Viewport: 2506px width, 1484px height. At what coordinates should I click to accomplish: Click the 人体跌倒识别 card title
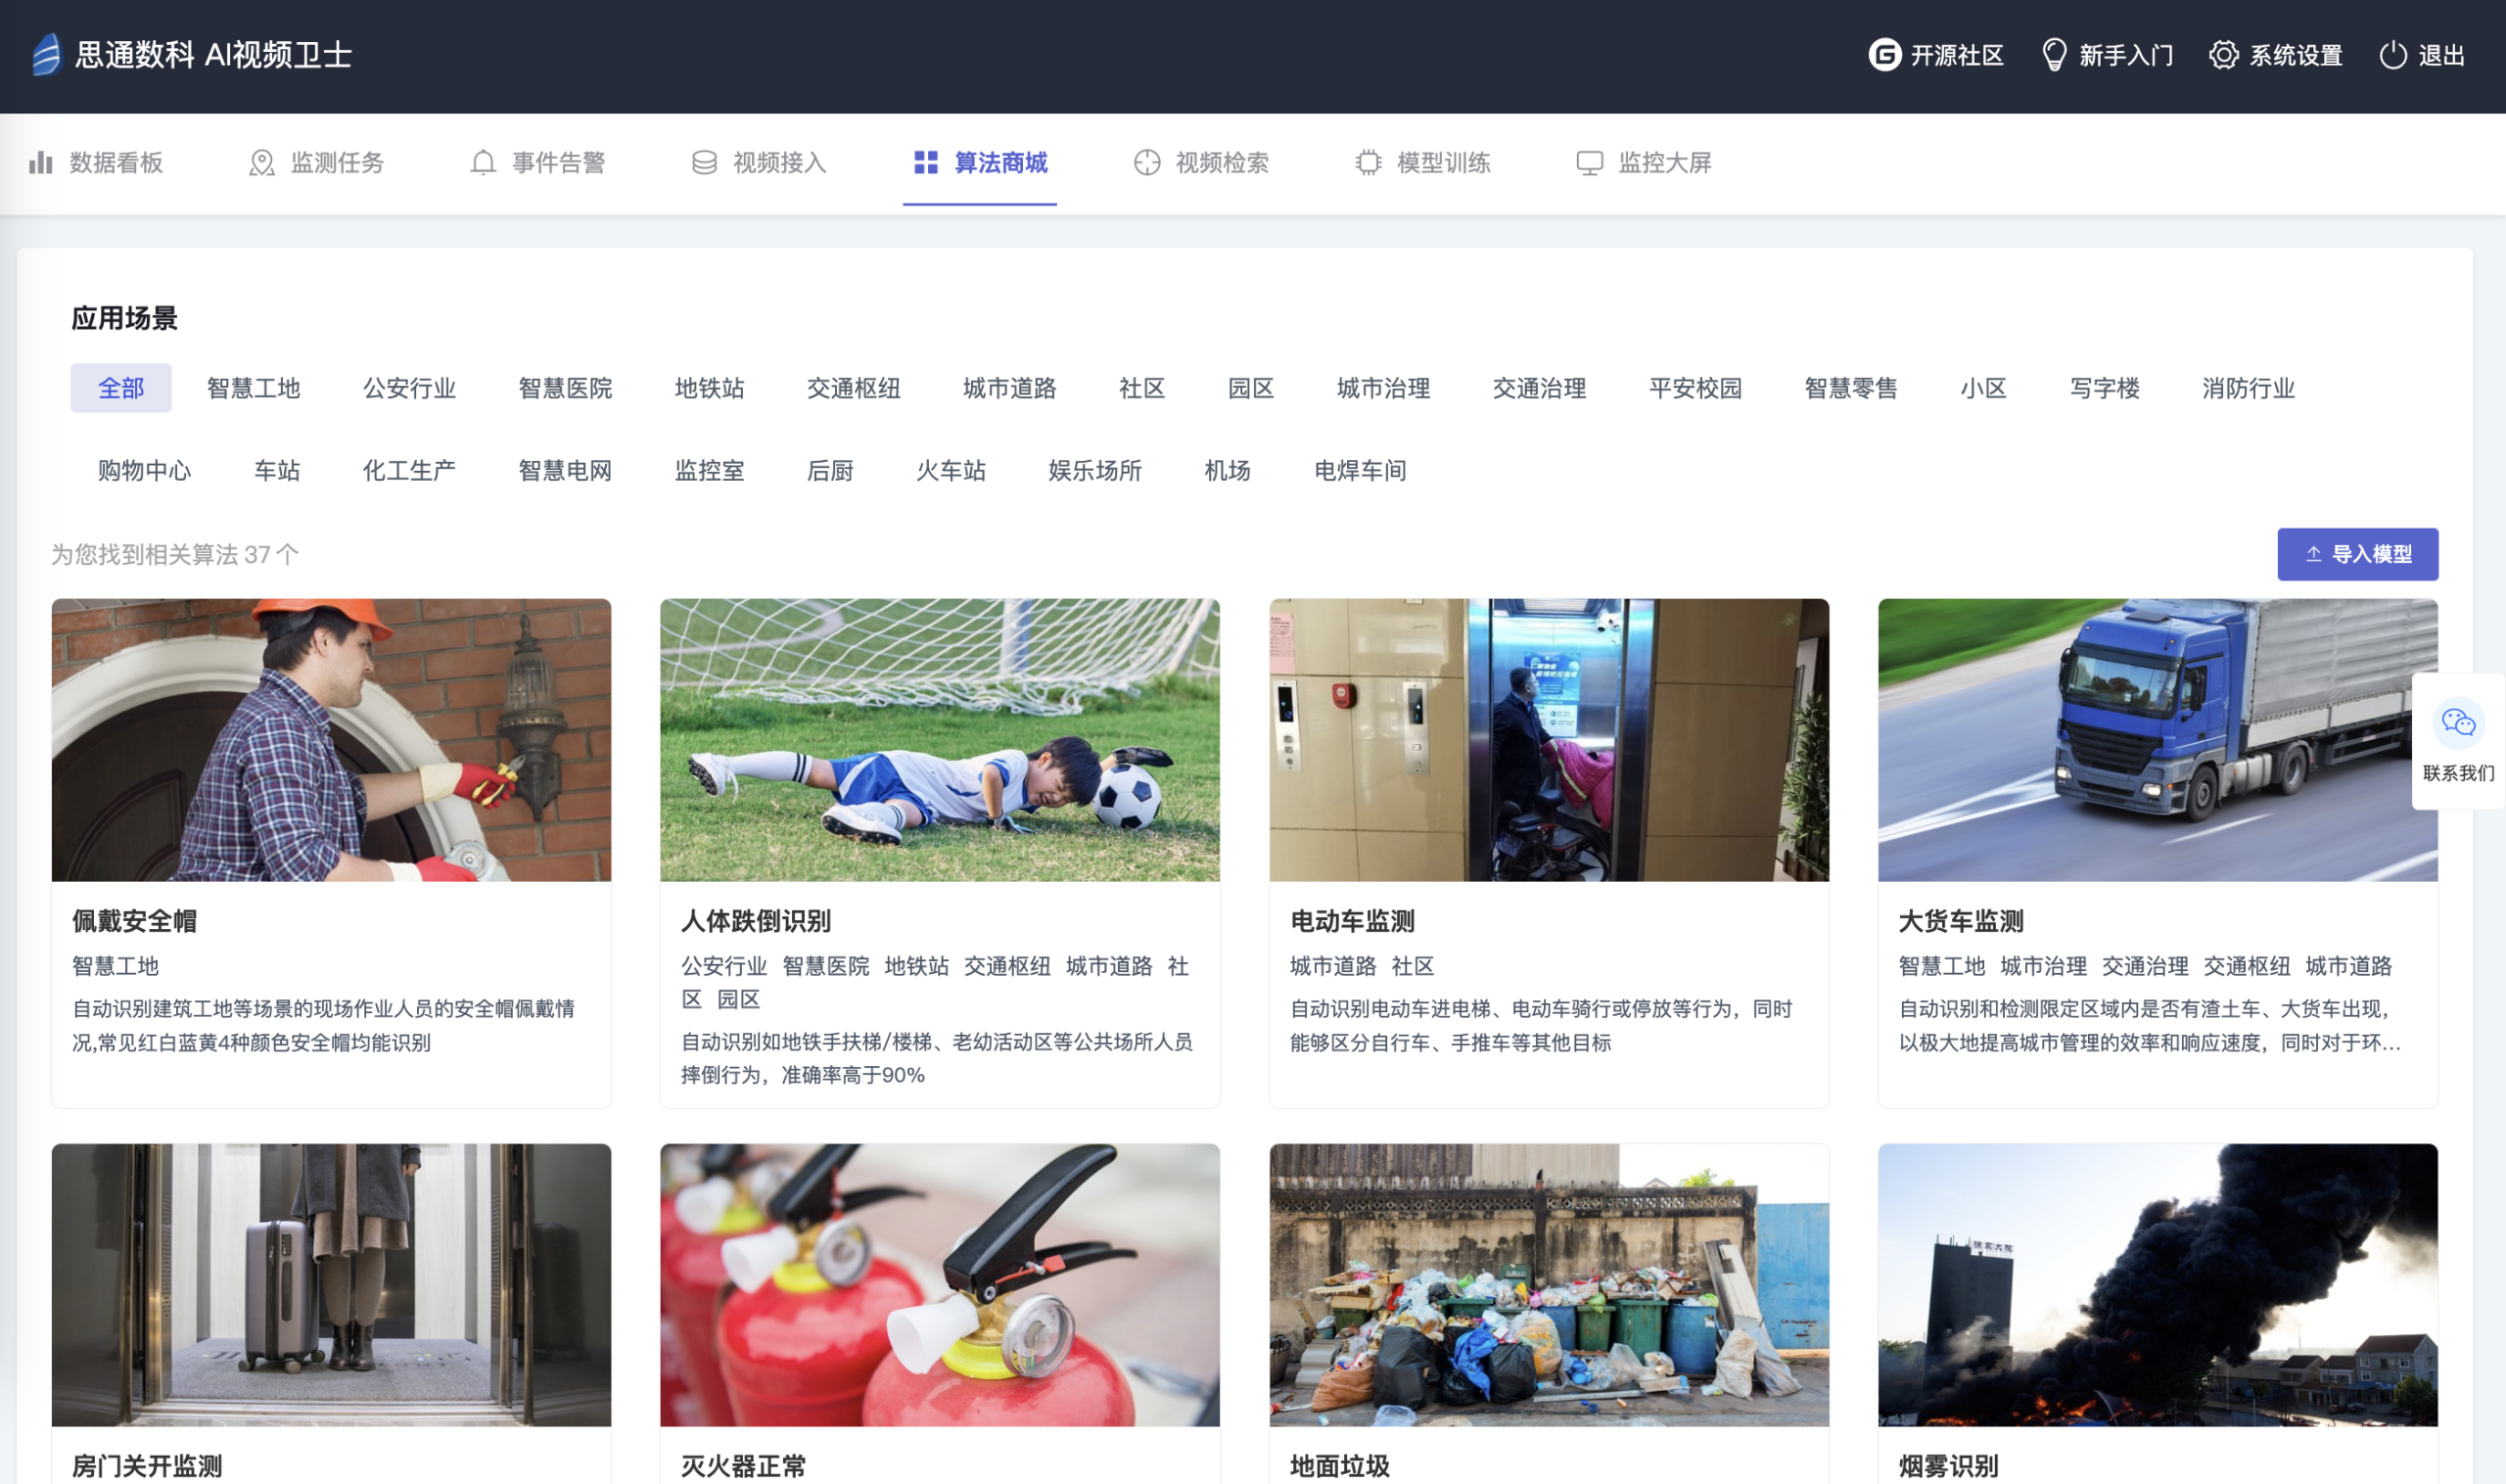(755, 920)
